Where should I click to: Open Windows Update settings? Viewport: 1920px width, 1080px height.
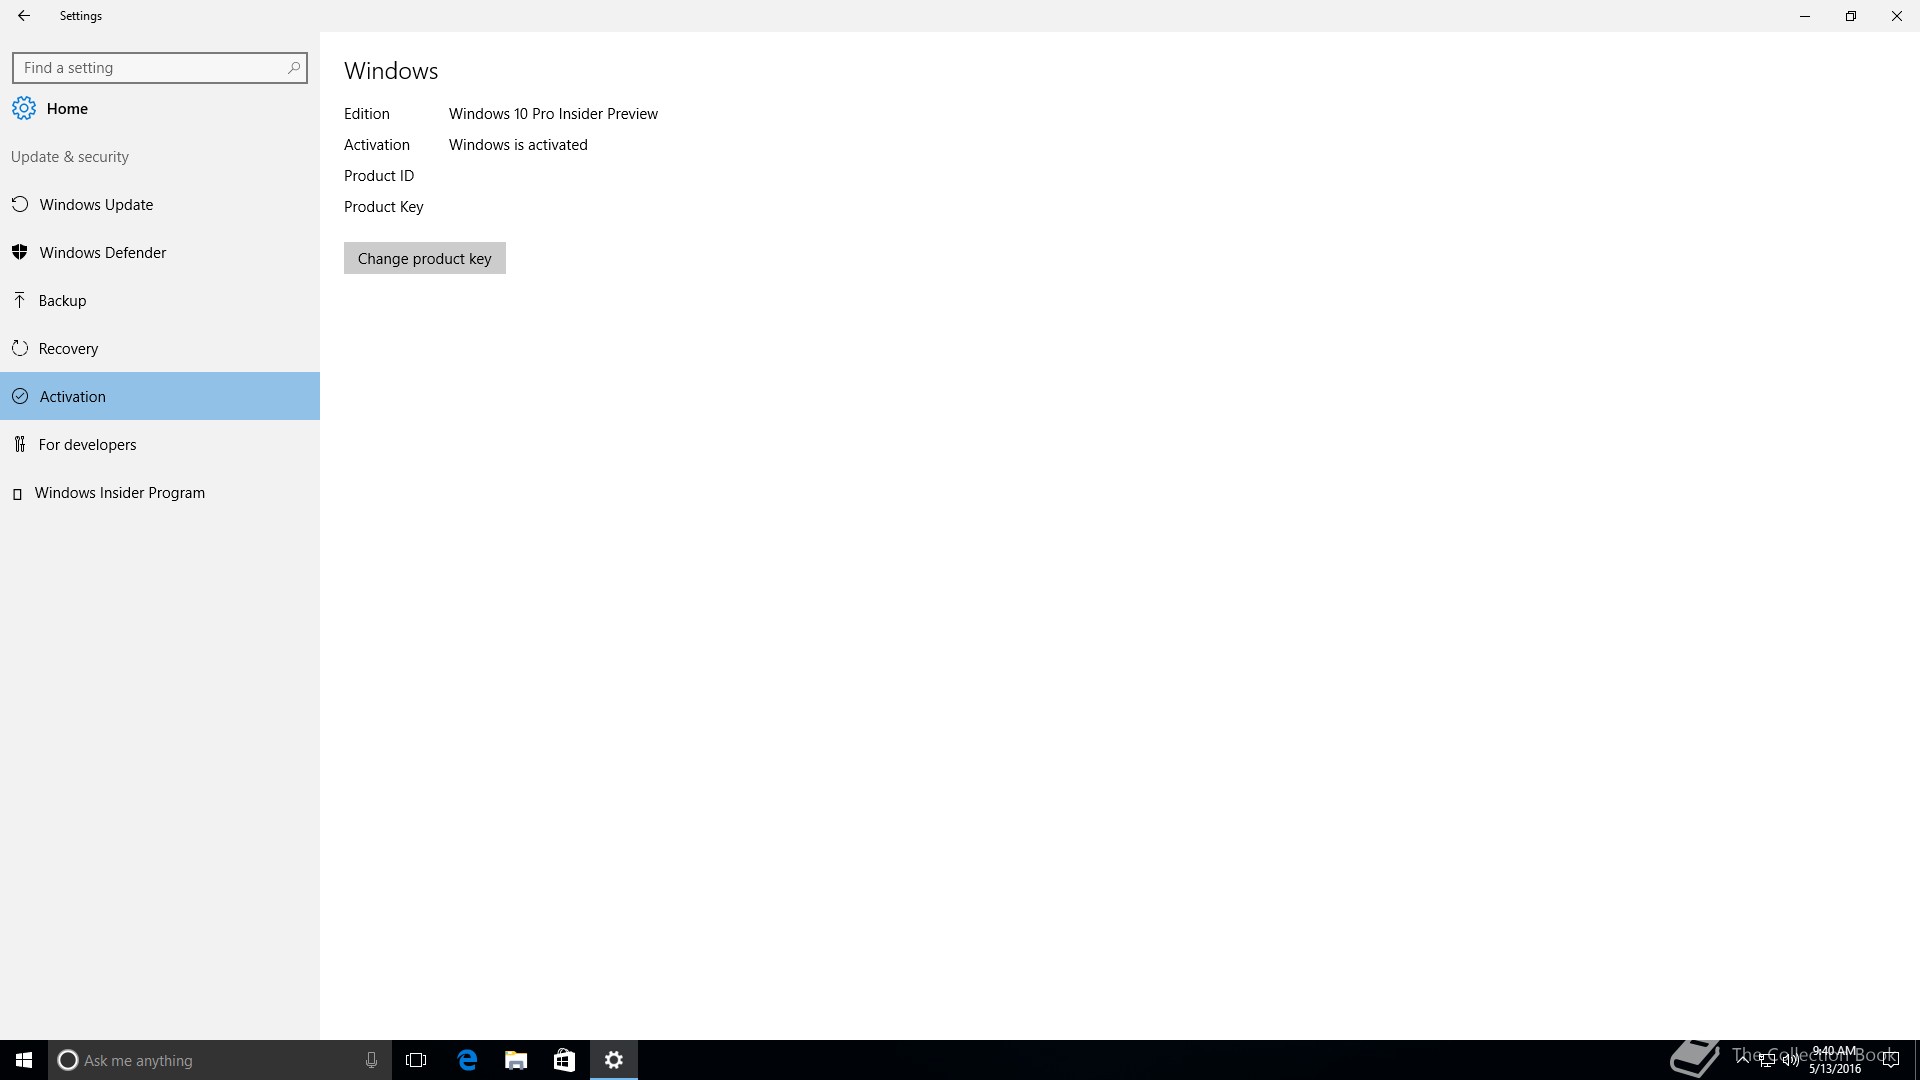click(x=160, y=204)
